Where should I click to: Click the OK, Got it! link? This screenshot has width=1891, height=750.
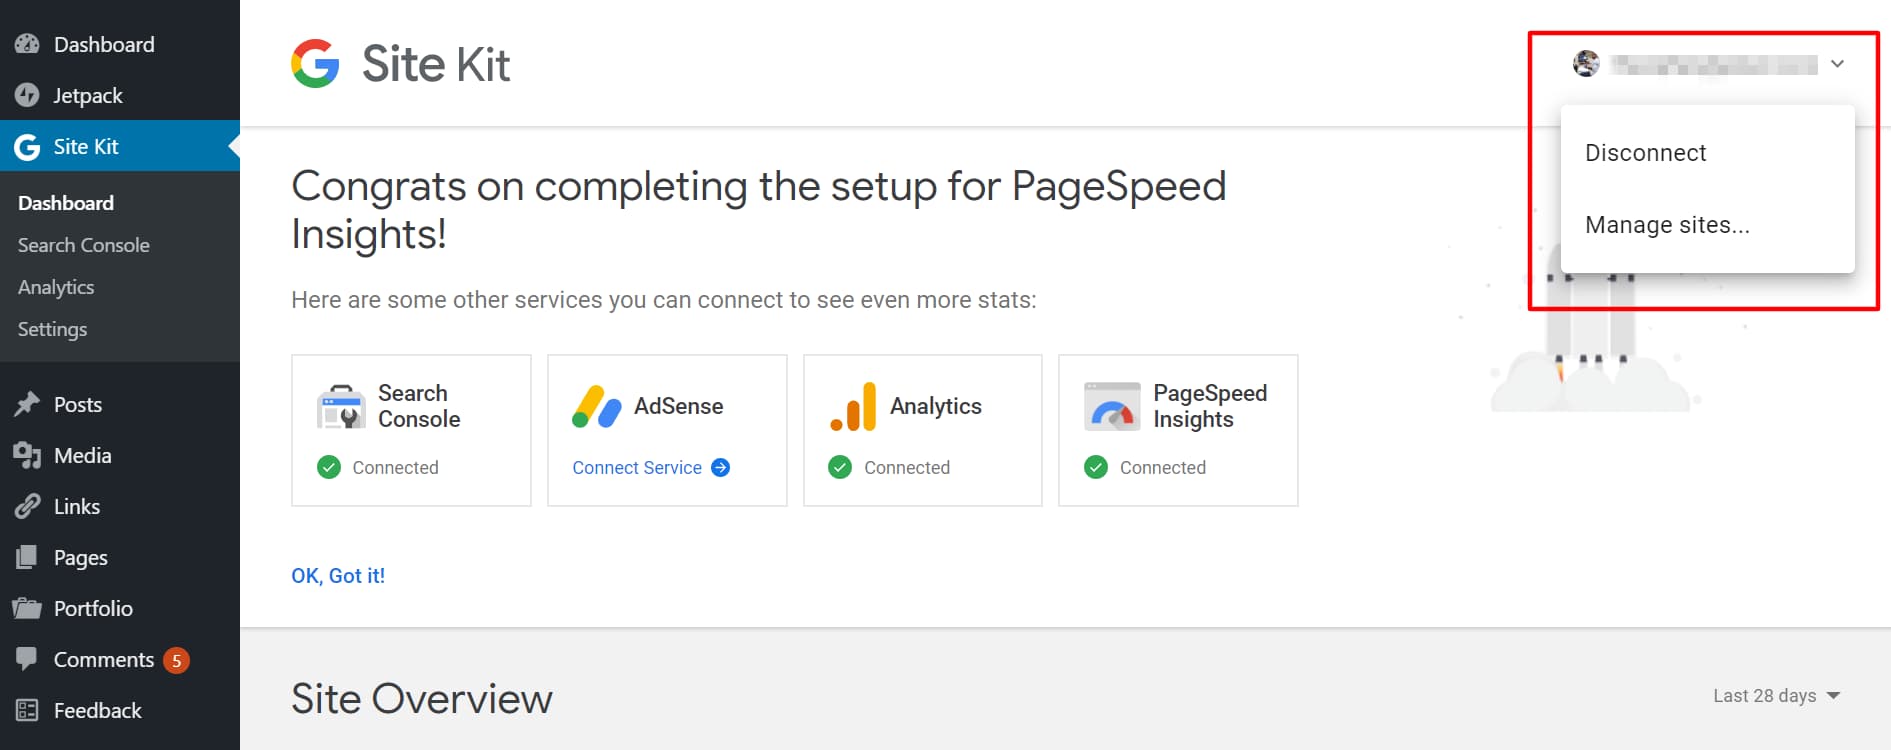click(337, 575)
